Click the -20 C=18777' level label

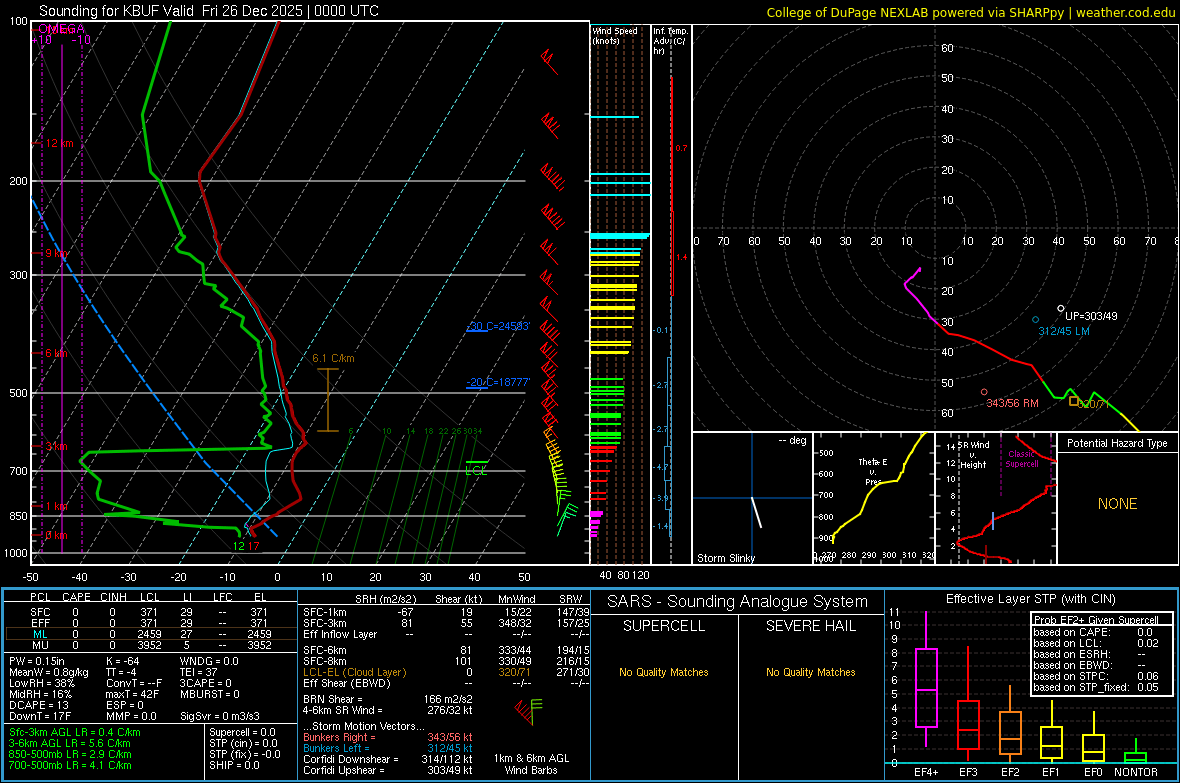point(498,382)
